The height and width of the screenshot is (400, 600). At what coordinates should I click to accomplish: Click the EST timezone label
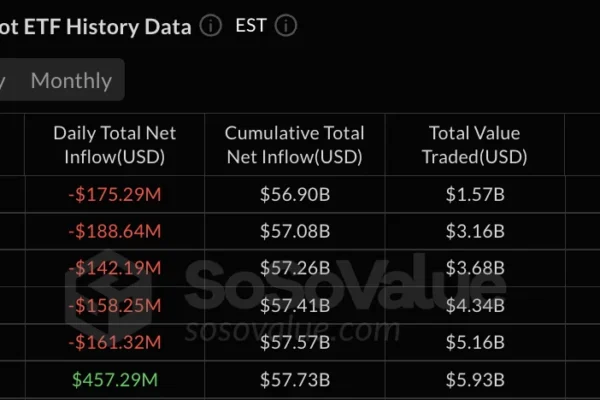(250, 26)
